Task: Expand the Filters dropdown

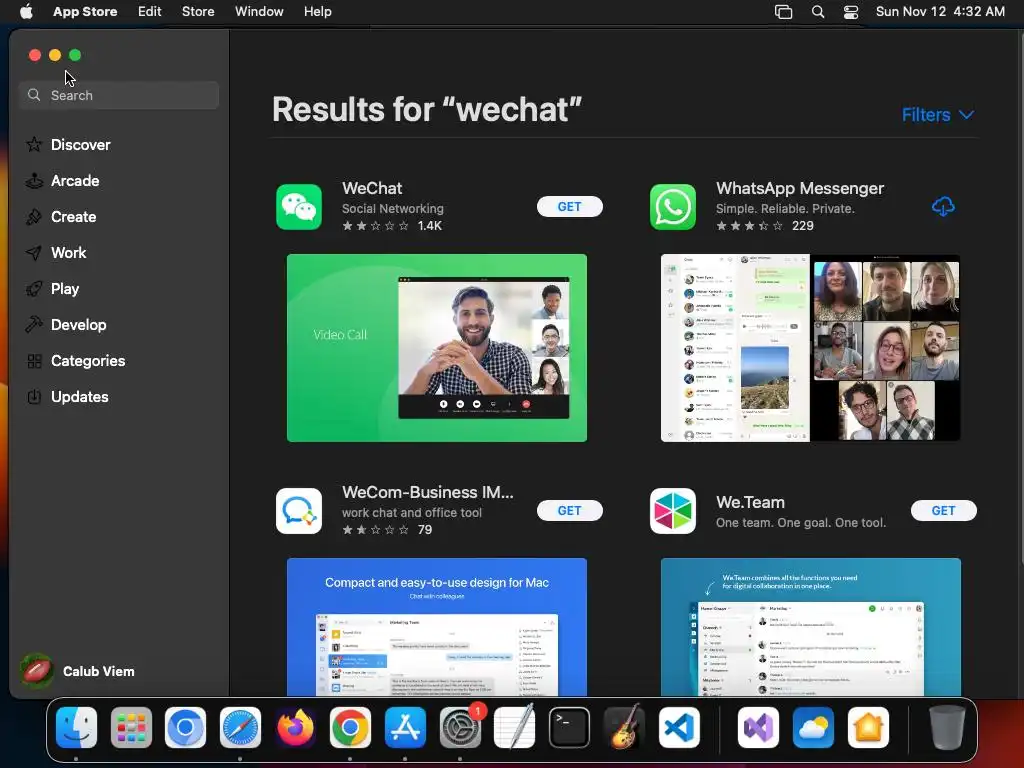Action: (x=938, y=115)
